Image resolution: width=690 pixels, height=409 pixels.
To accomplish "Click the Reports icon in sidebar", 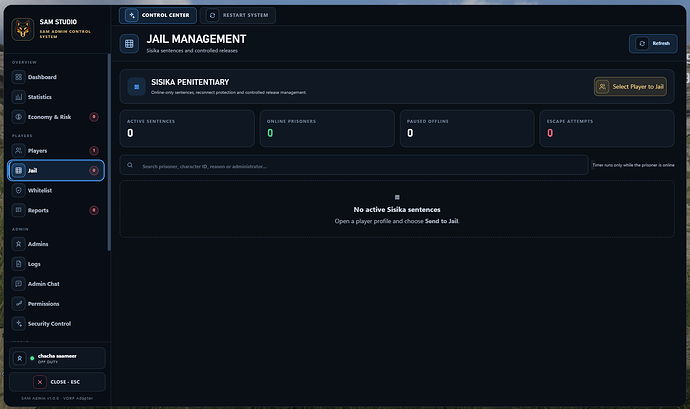I will (18, 210).
